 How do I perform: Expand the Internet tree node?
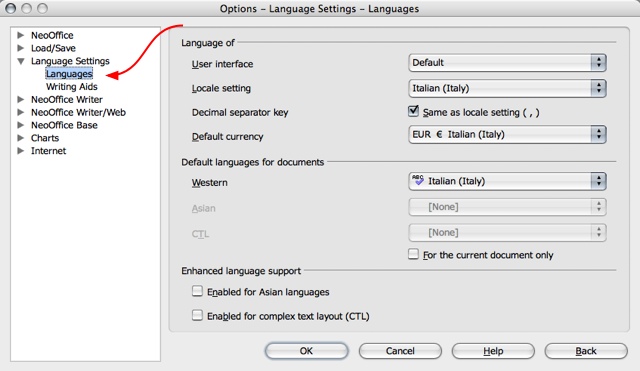pyautogui.click(x=20, y=151)
